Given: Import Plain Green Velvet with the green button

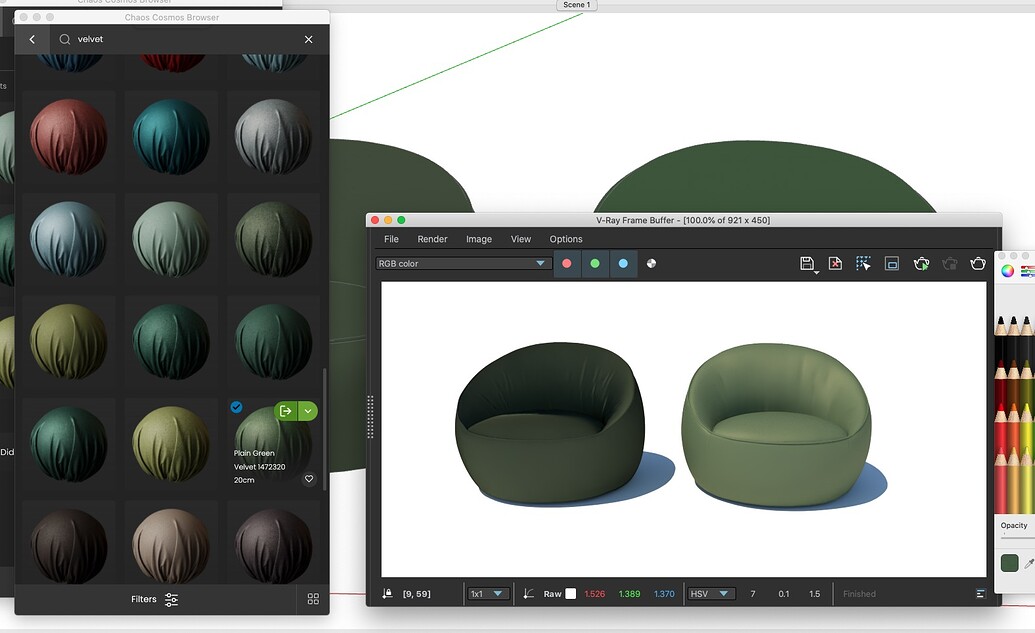Looking at the screenshot, I should click(x=284, y=410).
